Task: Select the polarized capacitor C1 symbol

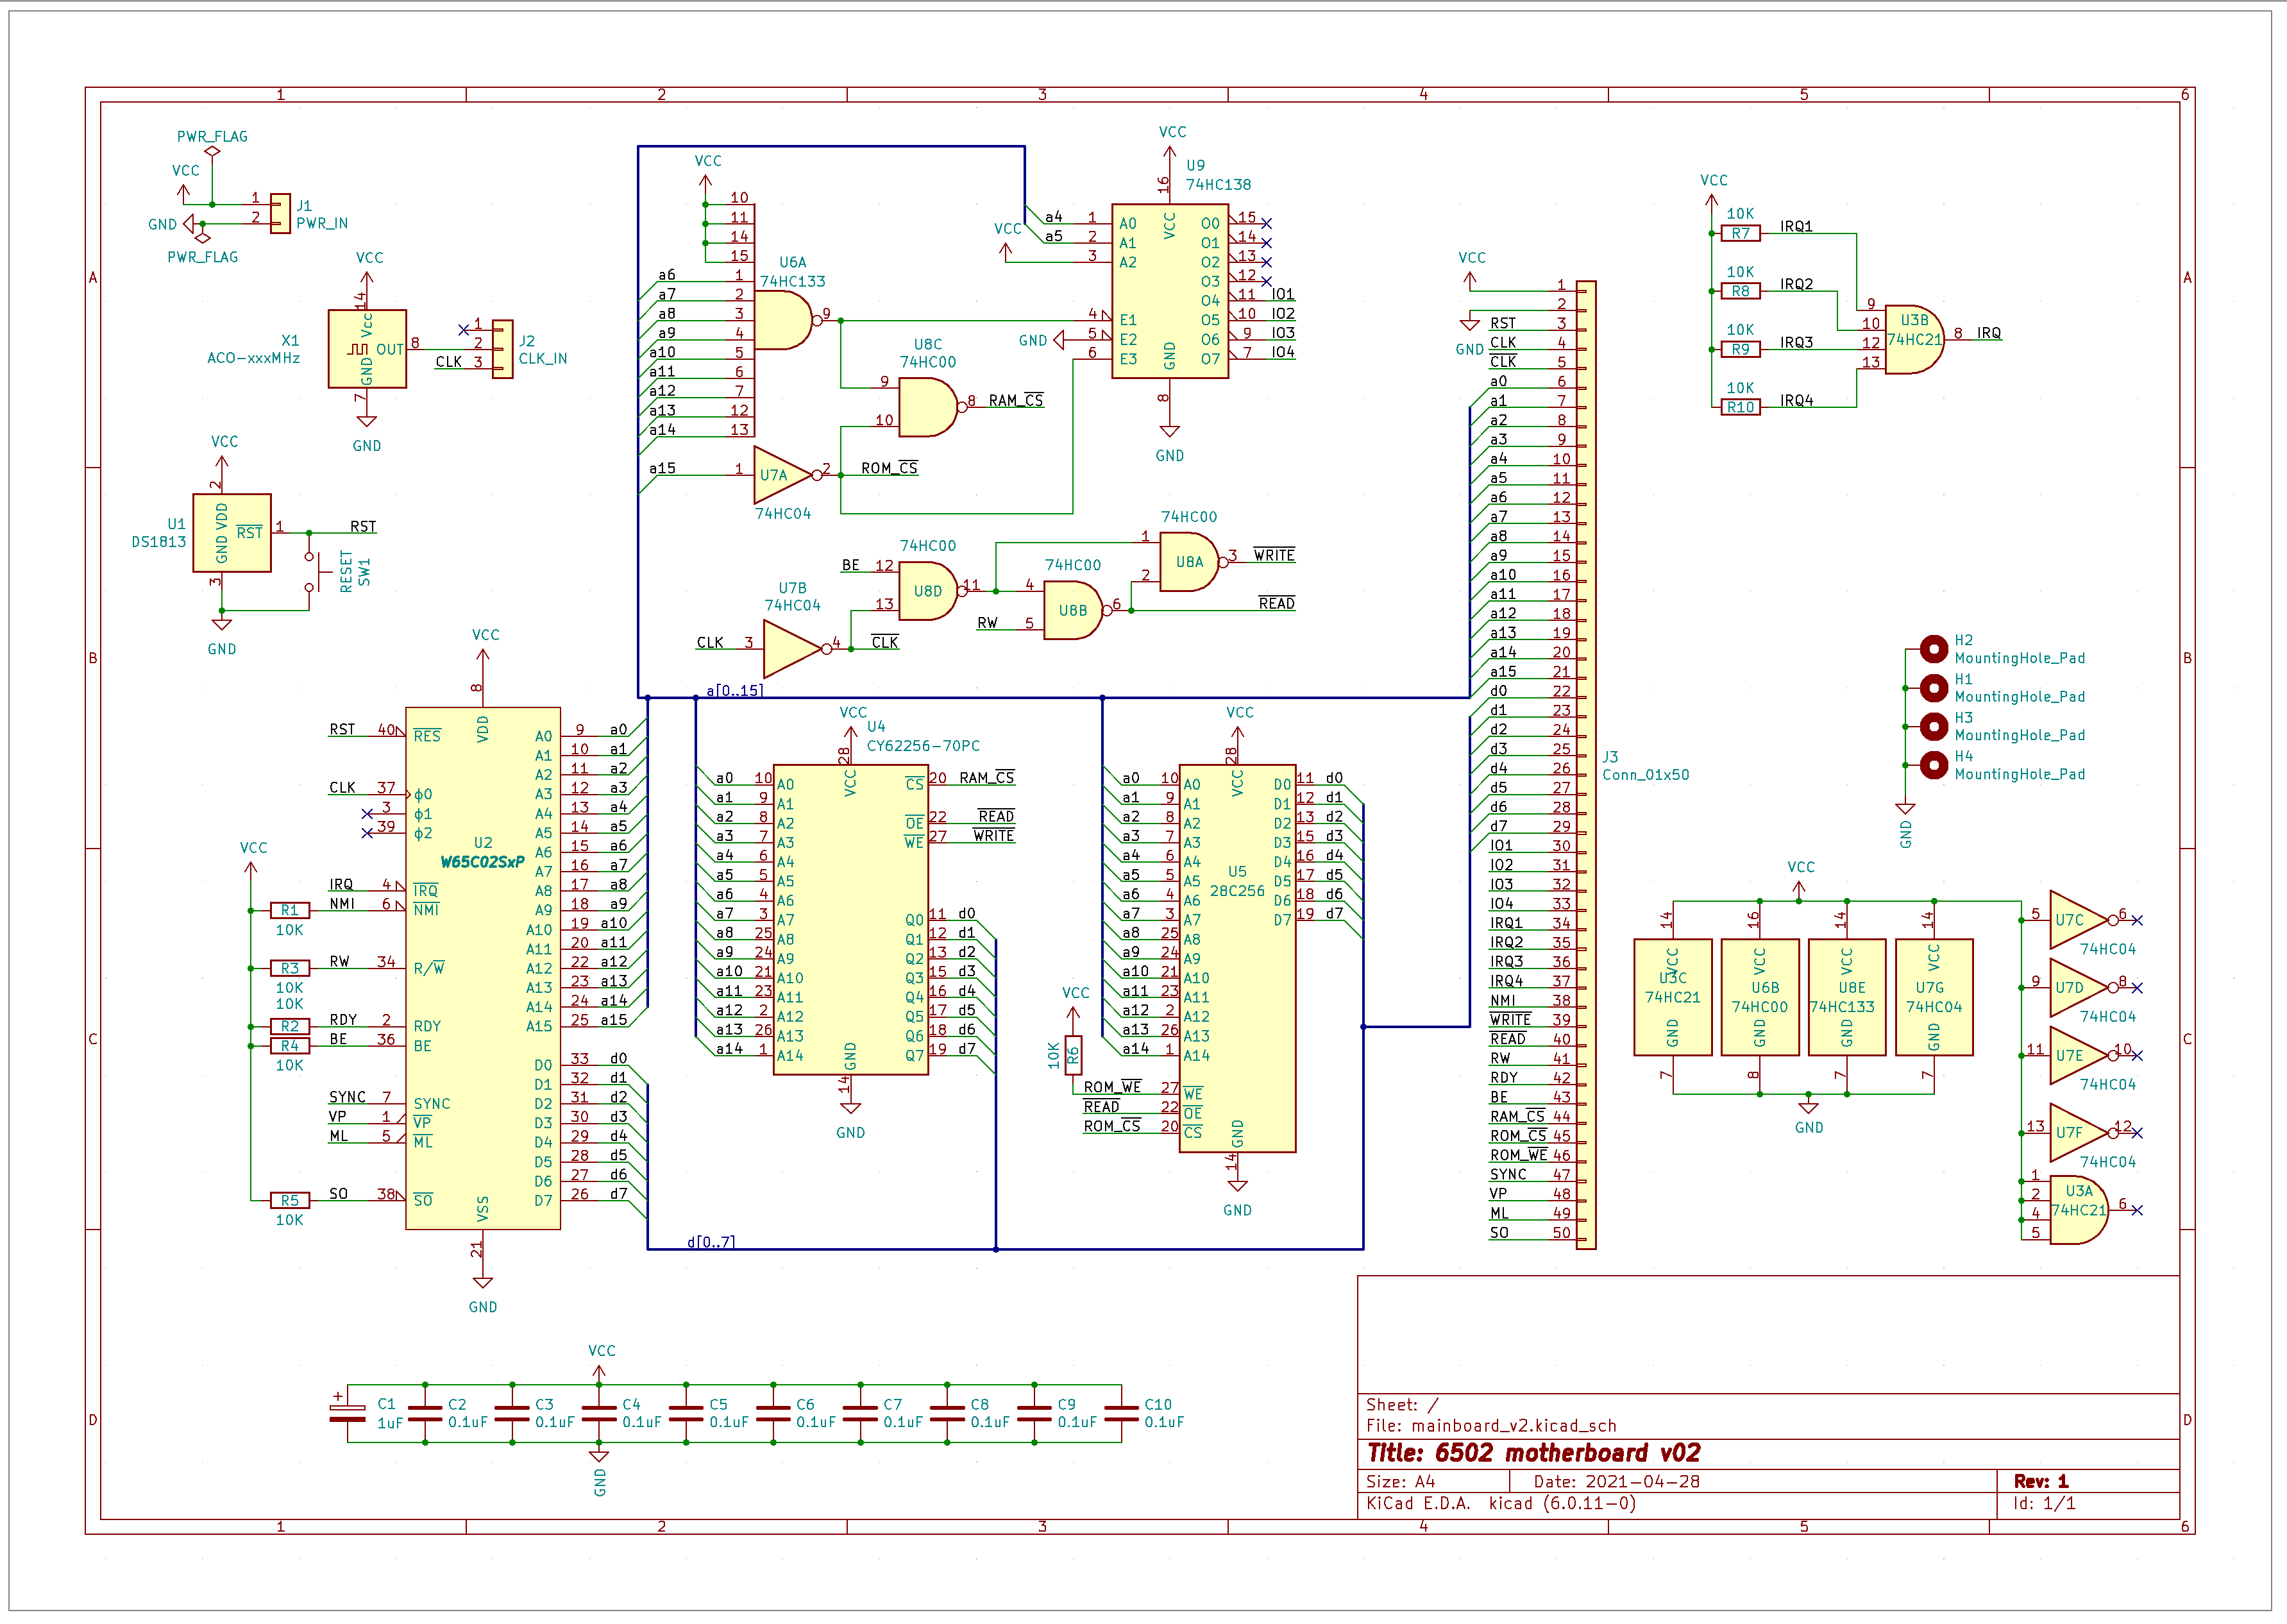Action: click(x=347, y=1412)
